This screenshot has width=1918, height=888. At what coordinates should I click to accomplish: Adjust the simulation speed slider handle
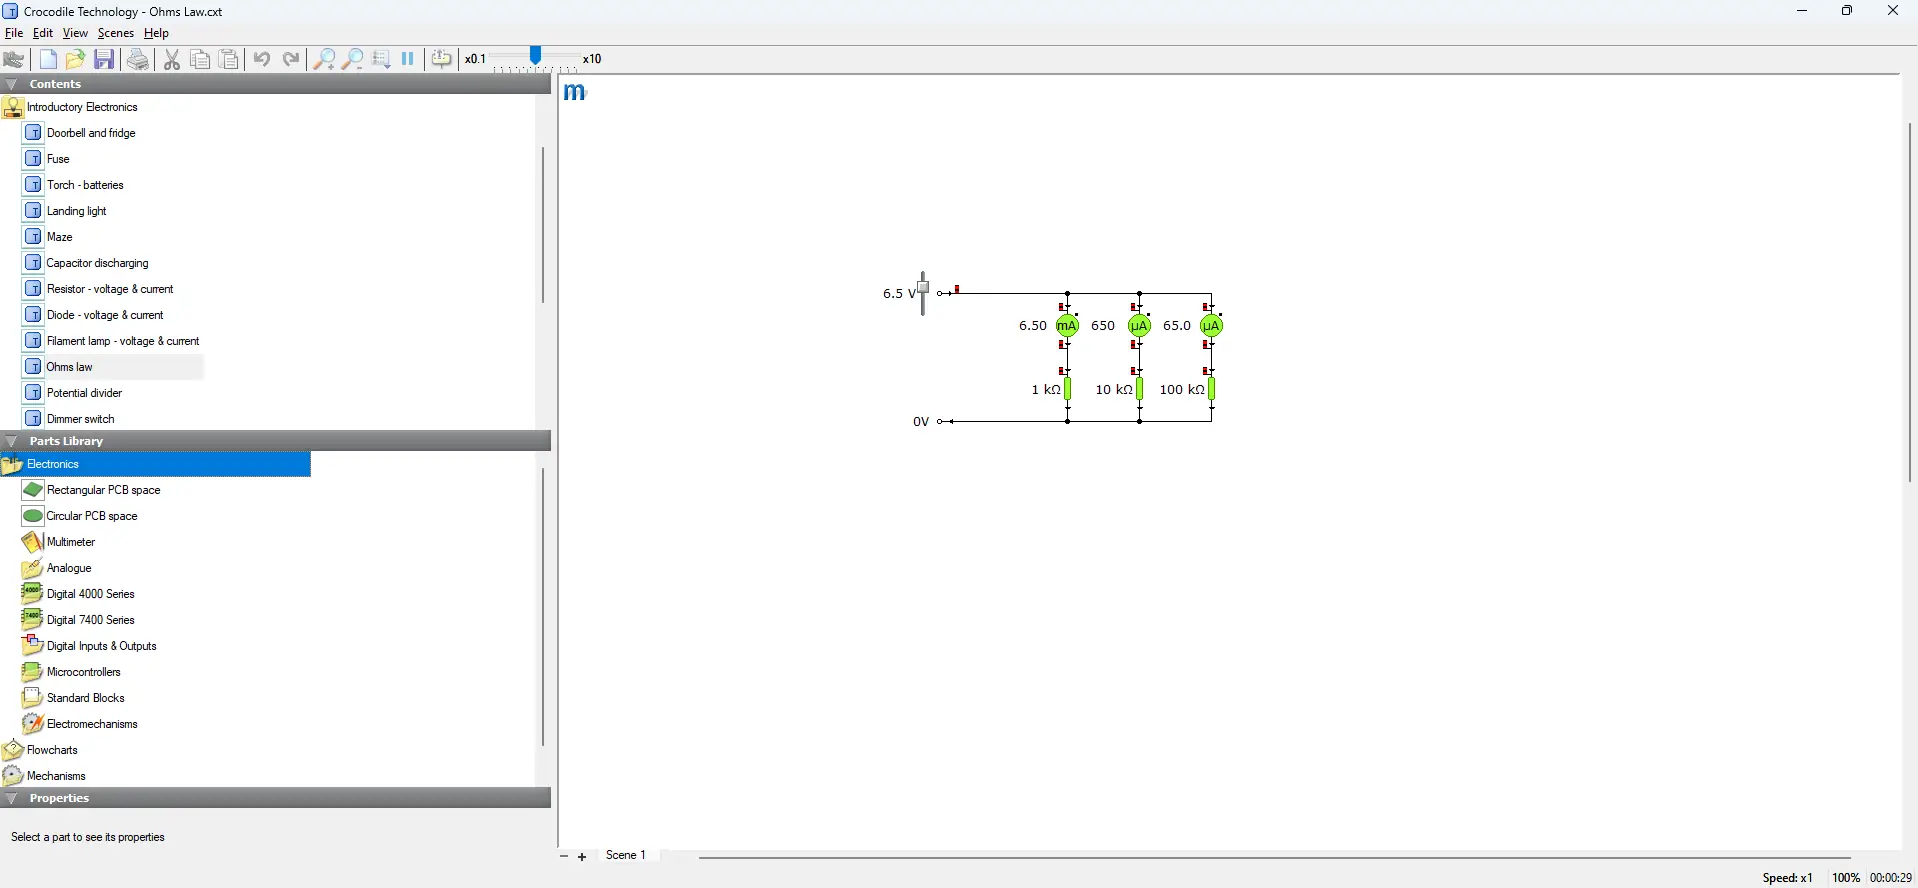coord(536,56)
